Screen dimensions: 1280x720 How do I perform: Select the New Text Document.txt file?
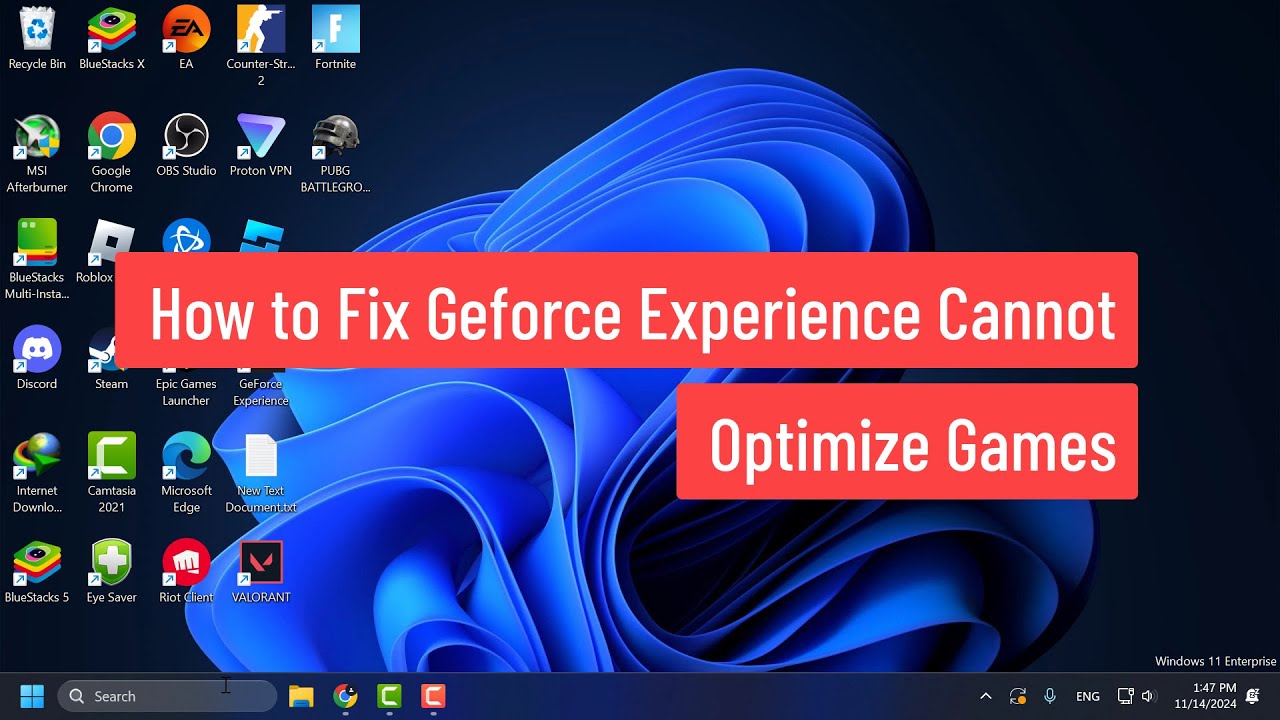[261, 474]
